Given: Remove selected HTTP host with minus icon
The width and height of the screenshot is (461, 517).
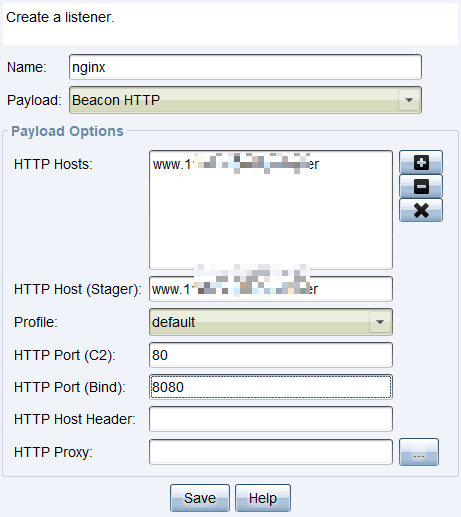Looking at the screenshot, I should click(x=421, y=186).
